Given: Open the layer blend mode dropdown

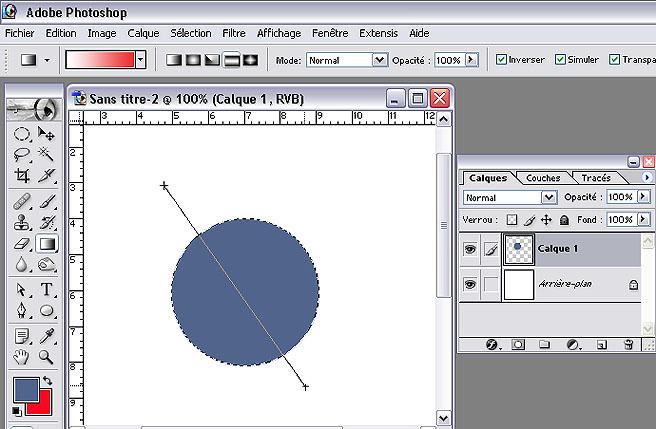Looking at the screenshot, I should (549, 197).
